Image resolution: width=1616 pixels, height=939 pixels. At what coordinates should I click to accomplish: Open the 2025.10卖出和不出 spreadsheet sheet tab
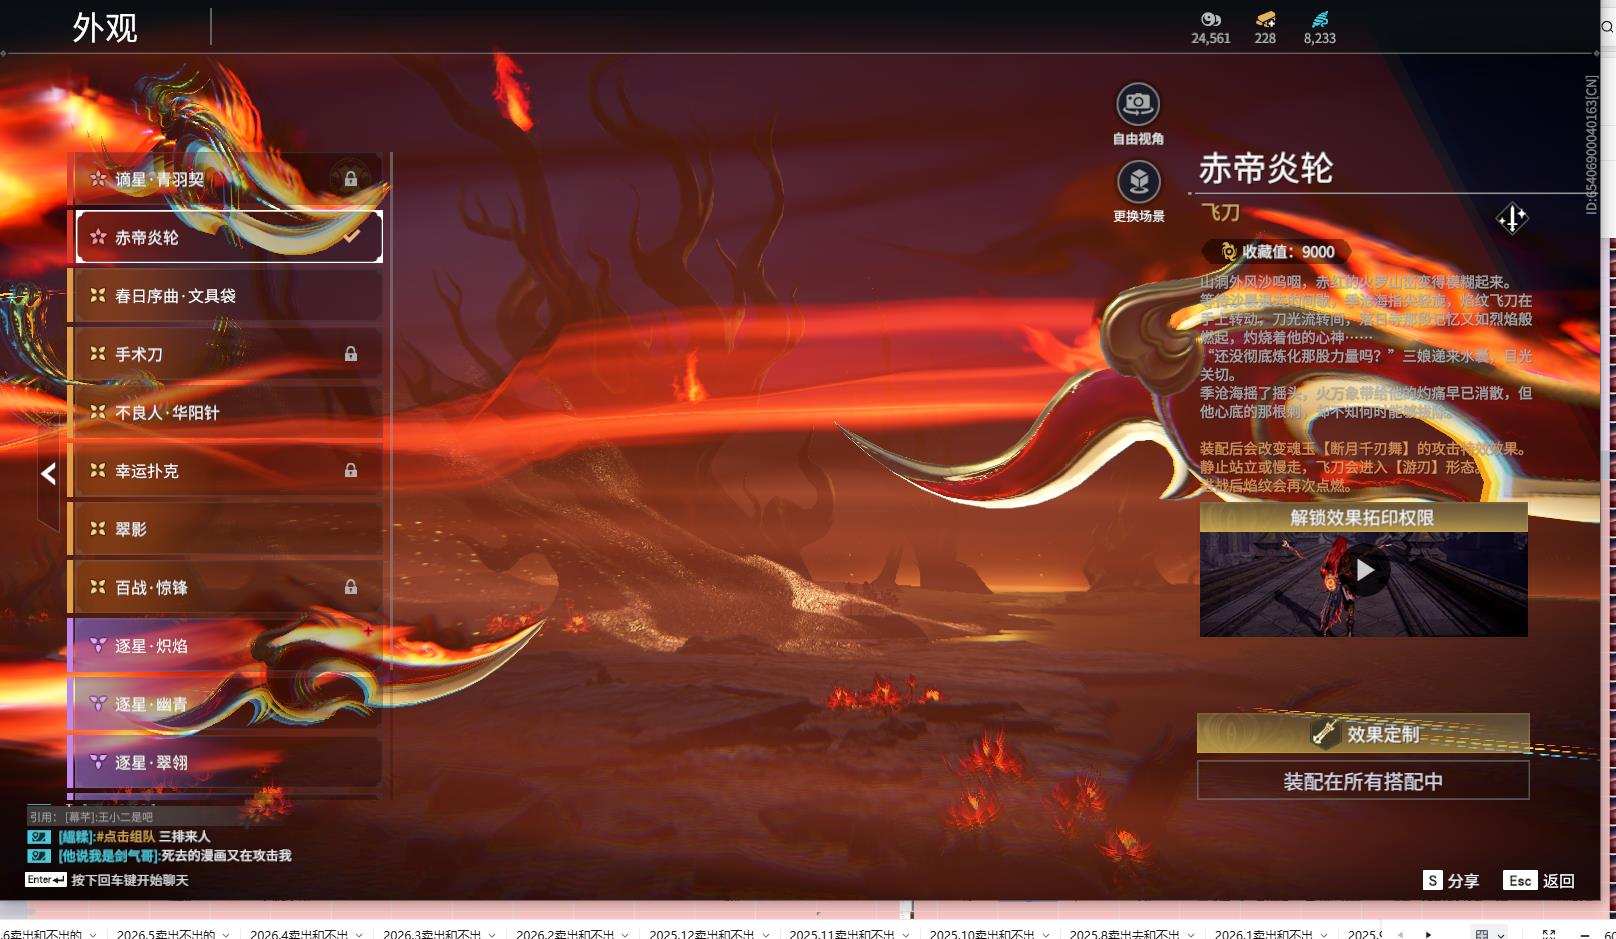(x=981, y=934)
